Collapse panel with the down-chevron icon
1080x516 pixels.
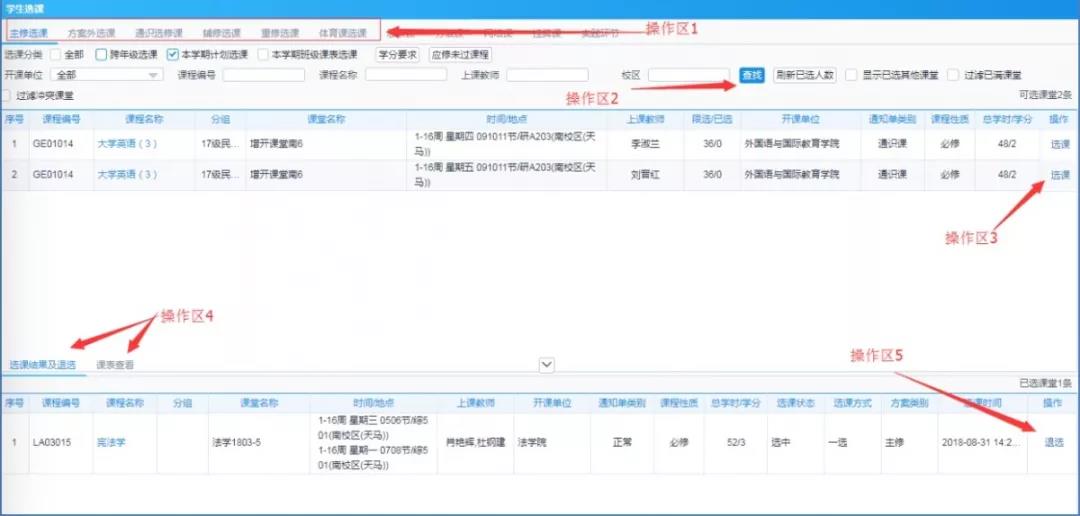(x=547, y=365)
